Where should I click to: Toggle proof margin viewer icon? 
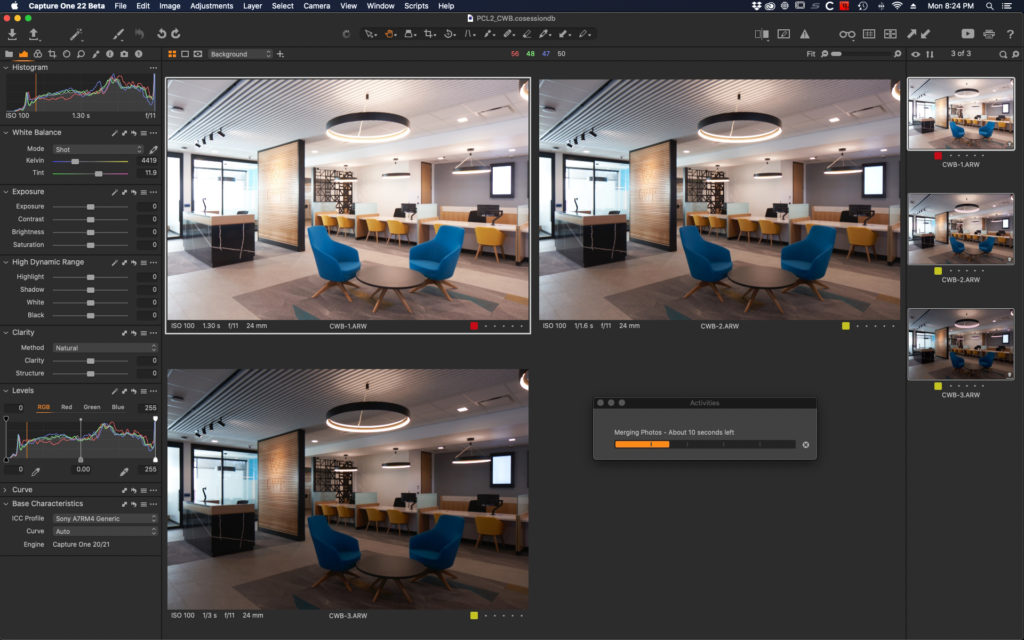pos(198,54)
